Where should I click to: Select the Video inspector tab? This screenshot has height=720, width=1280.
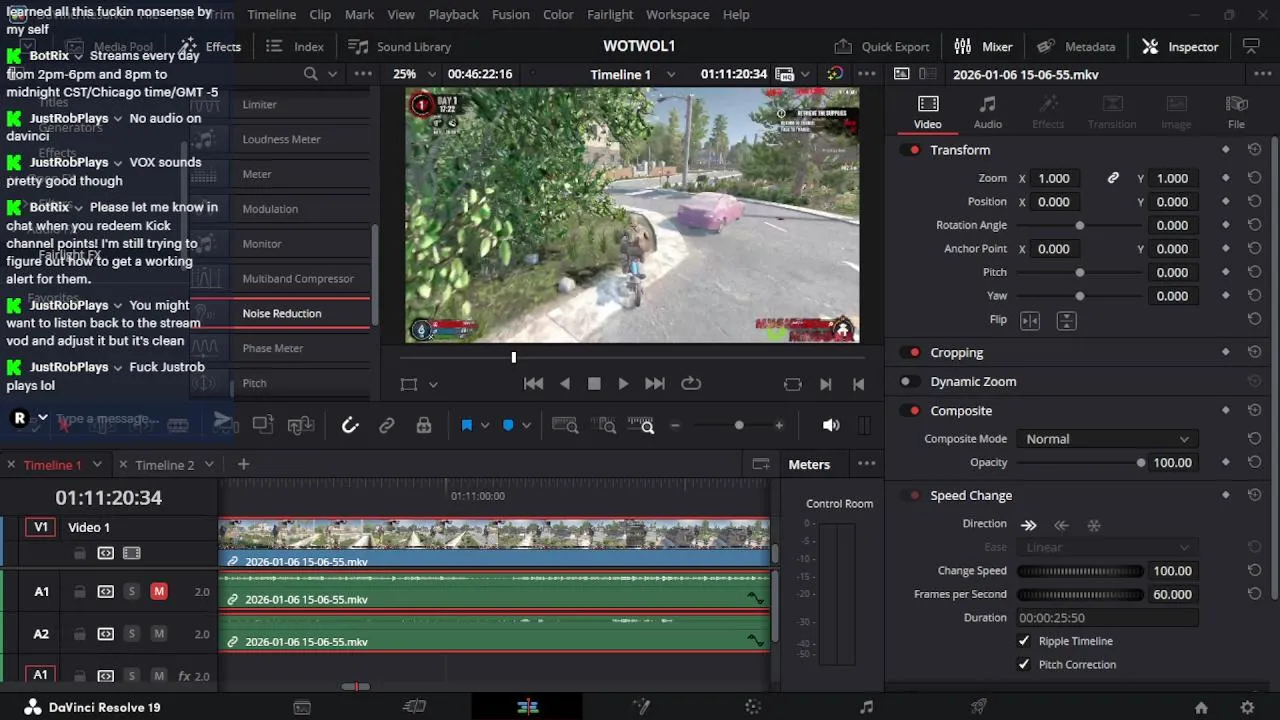[928, 112]
